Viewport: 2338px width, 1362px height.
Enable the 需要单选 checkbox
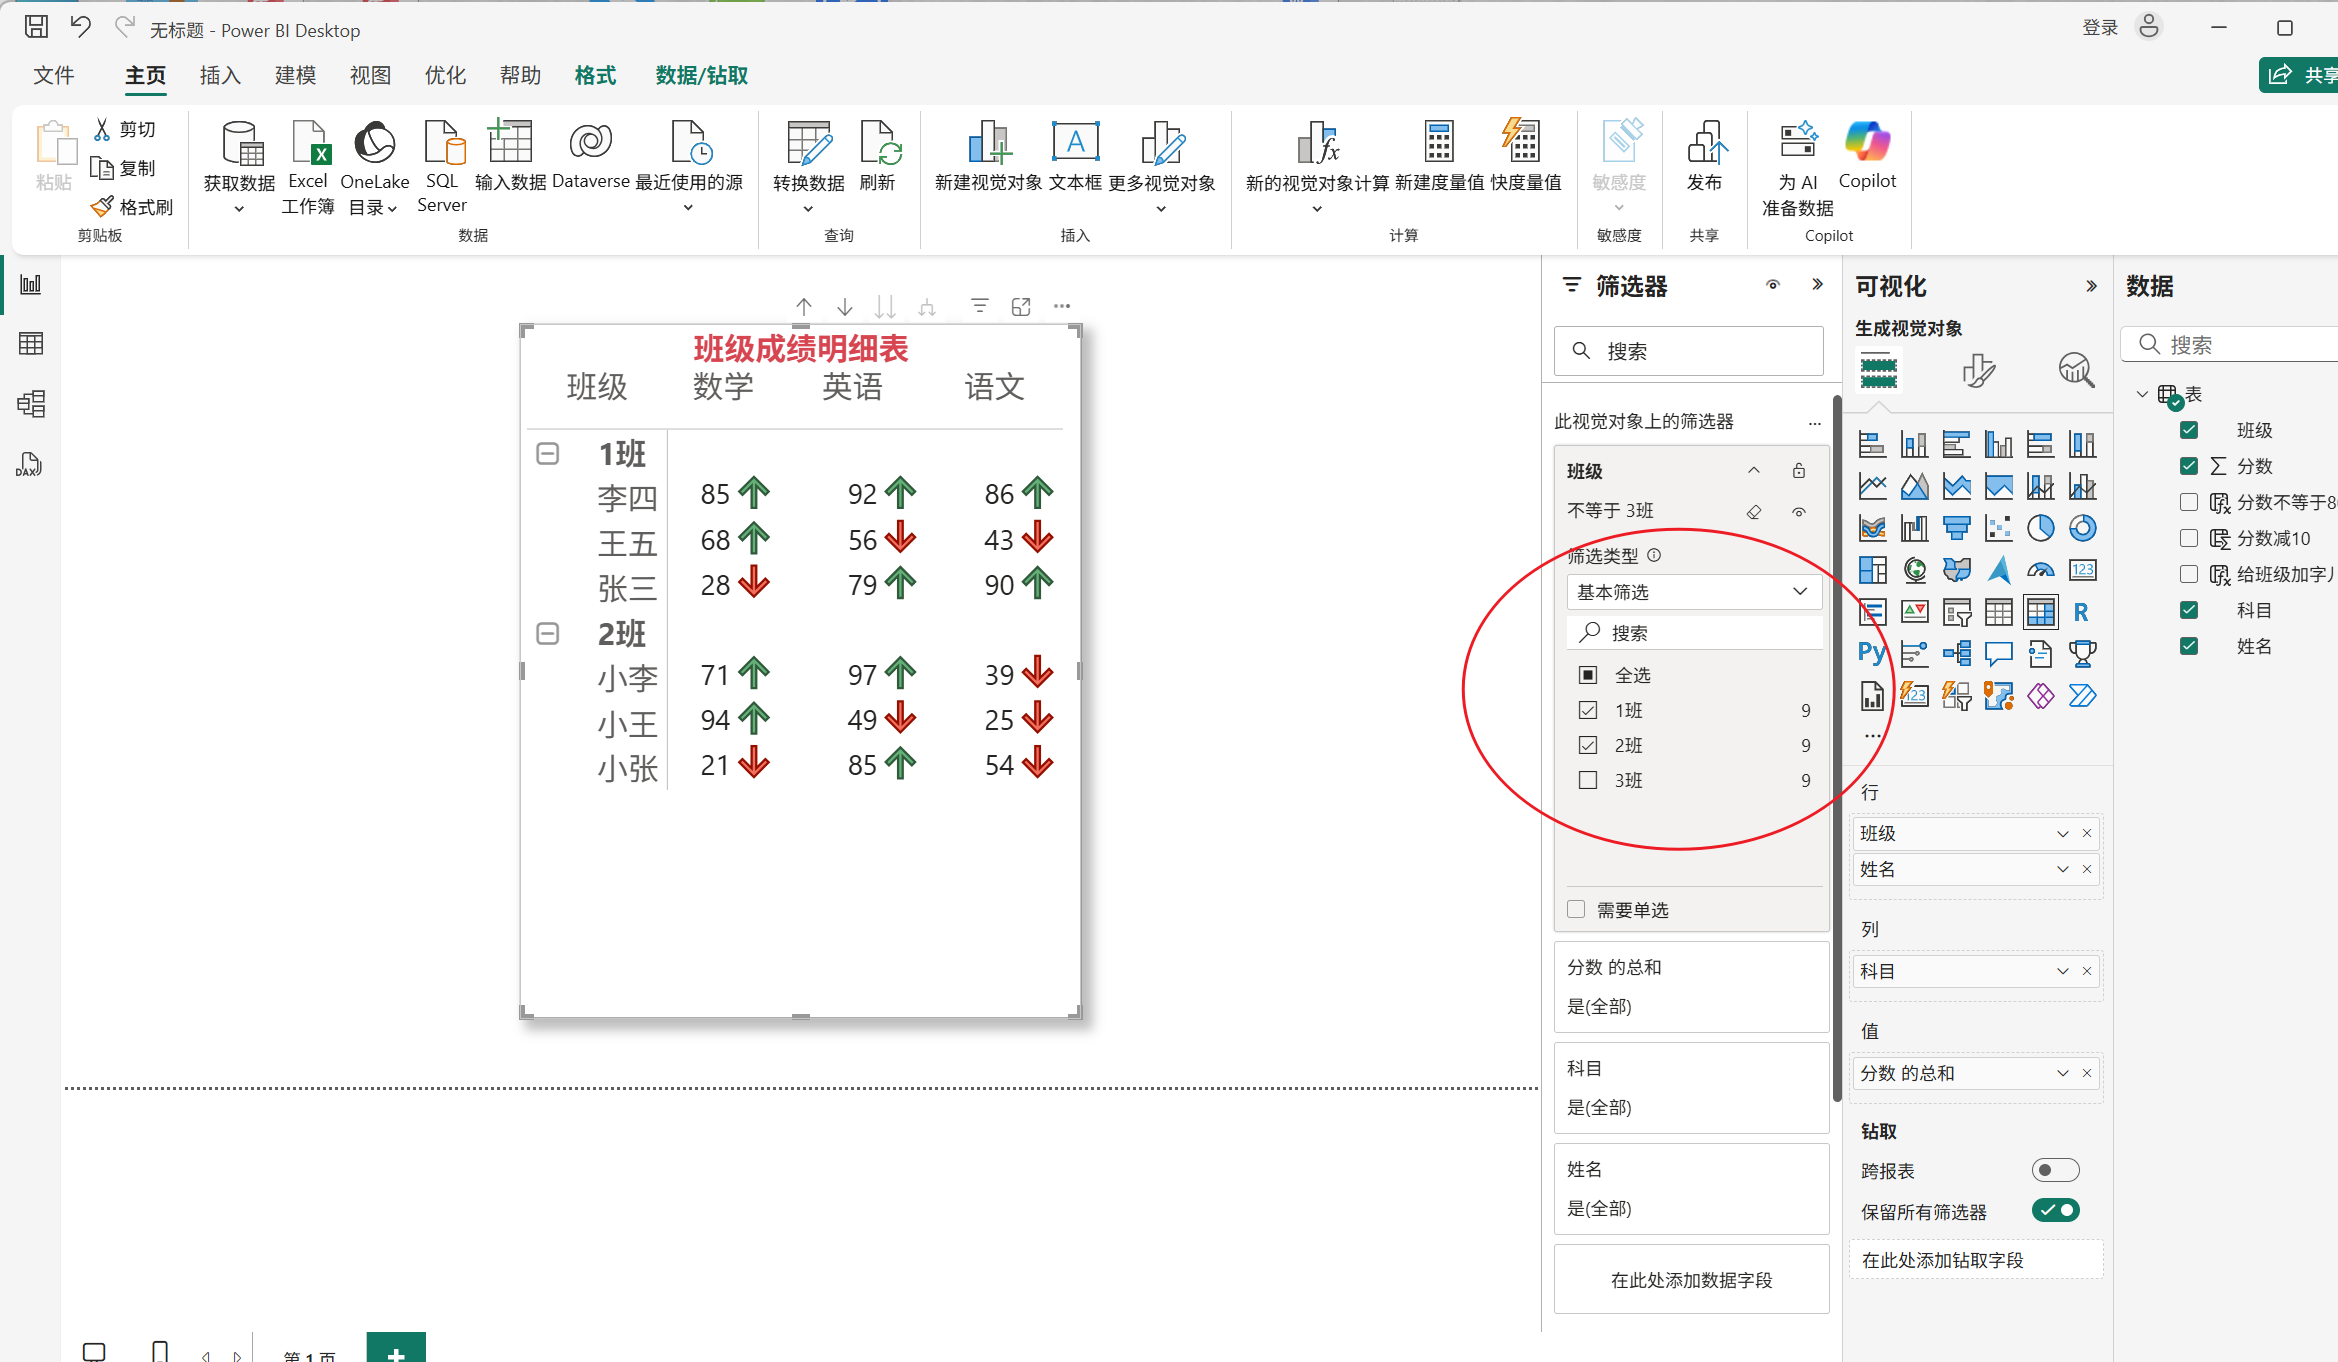[x=1577, y=909]
